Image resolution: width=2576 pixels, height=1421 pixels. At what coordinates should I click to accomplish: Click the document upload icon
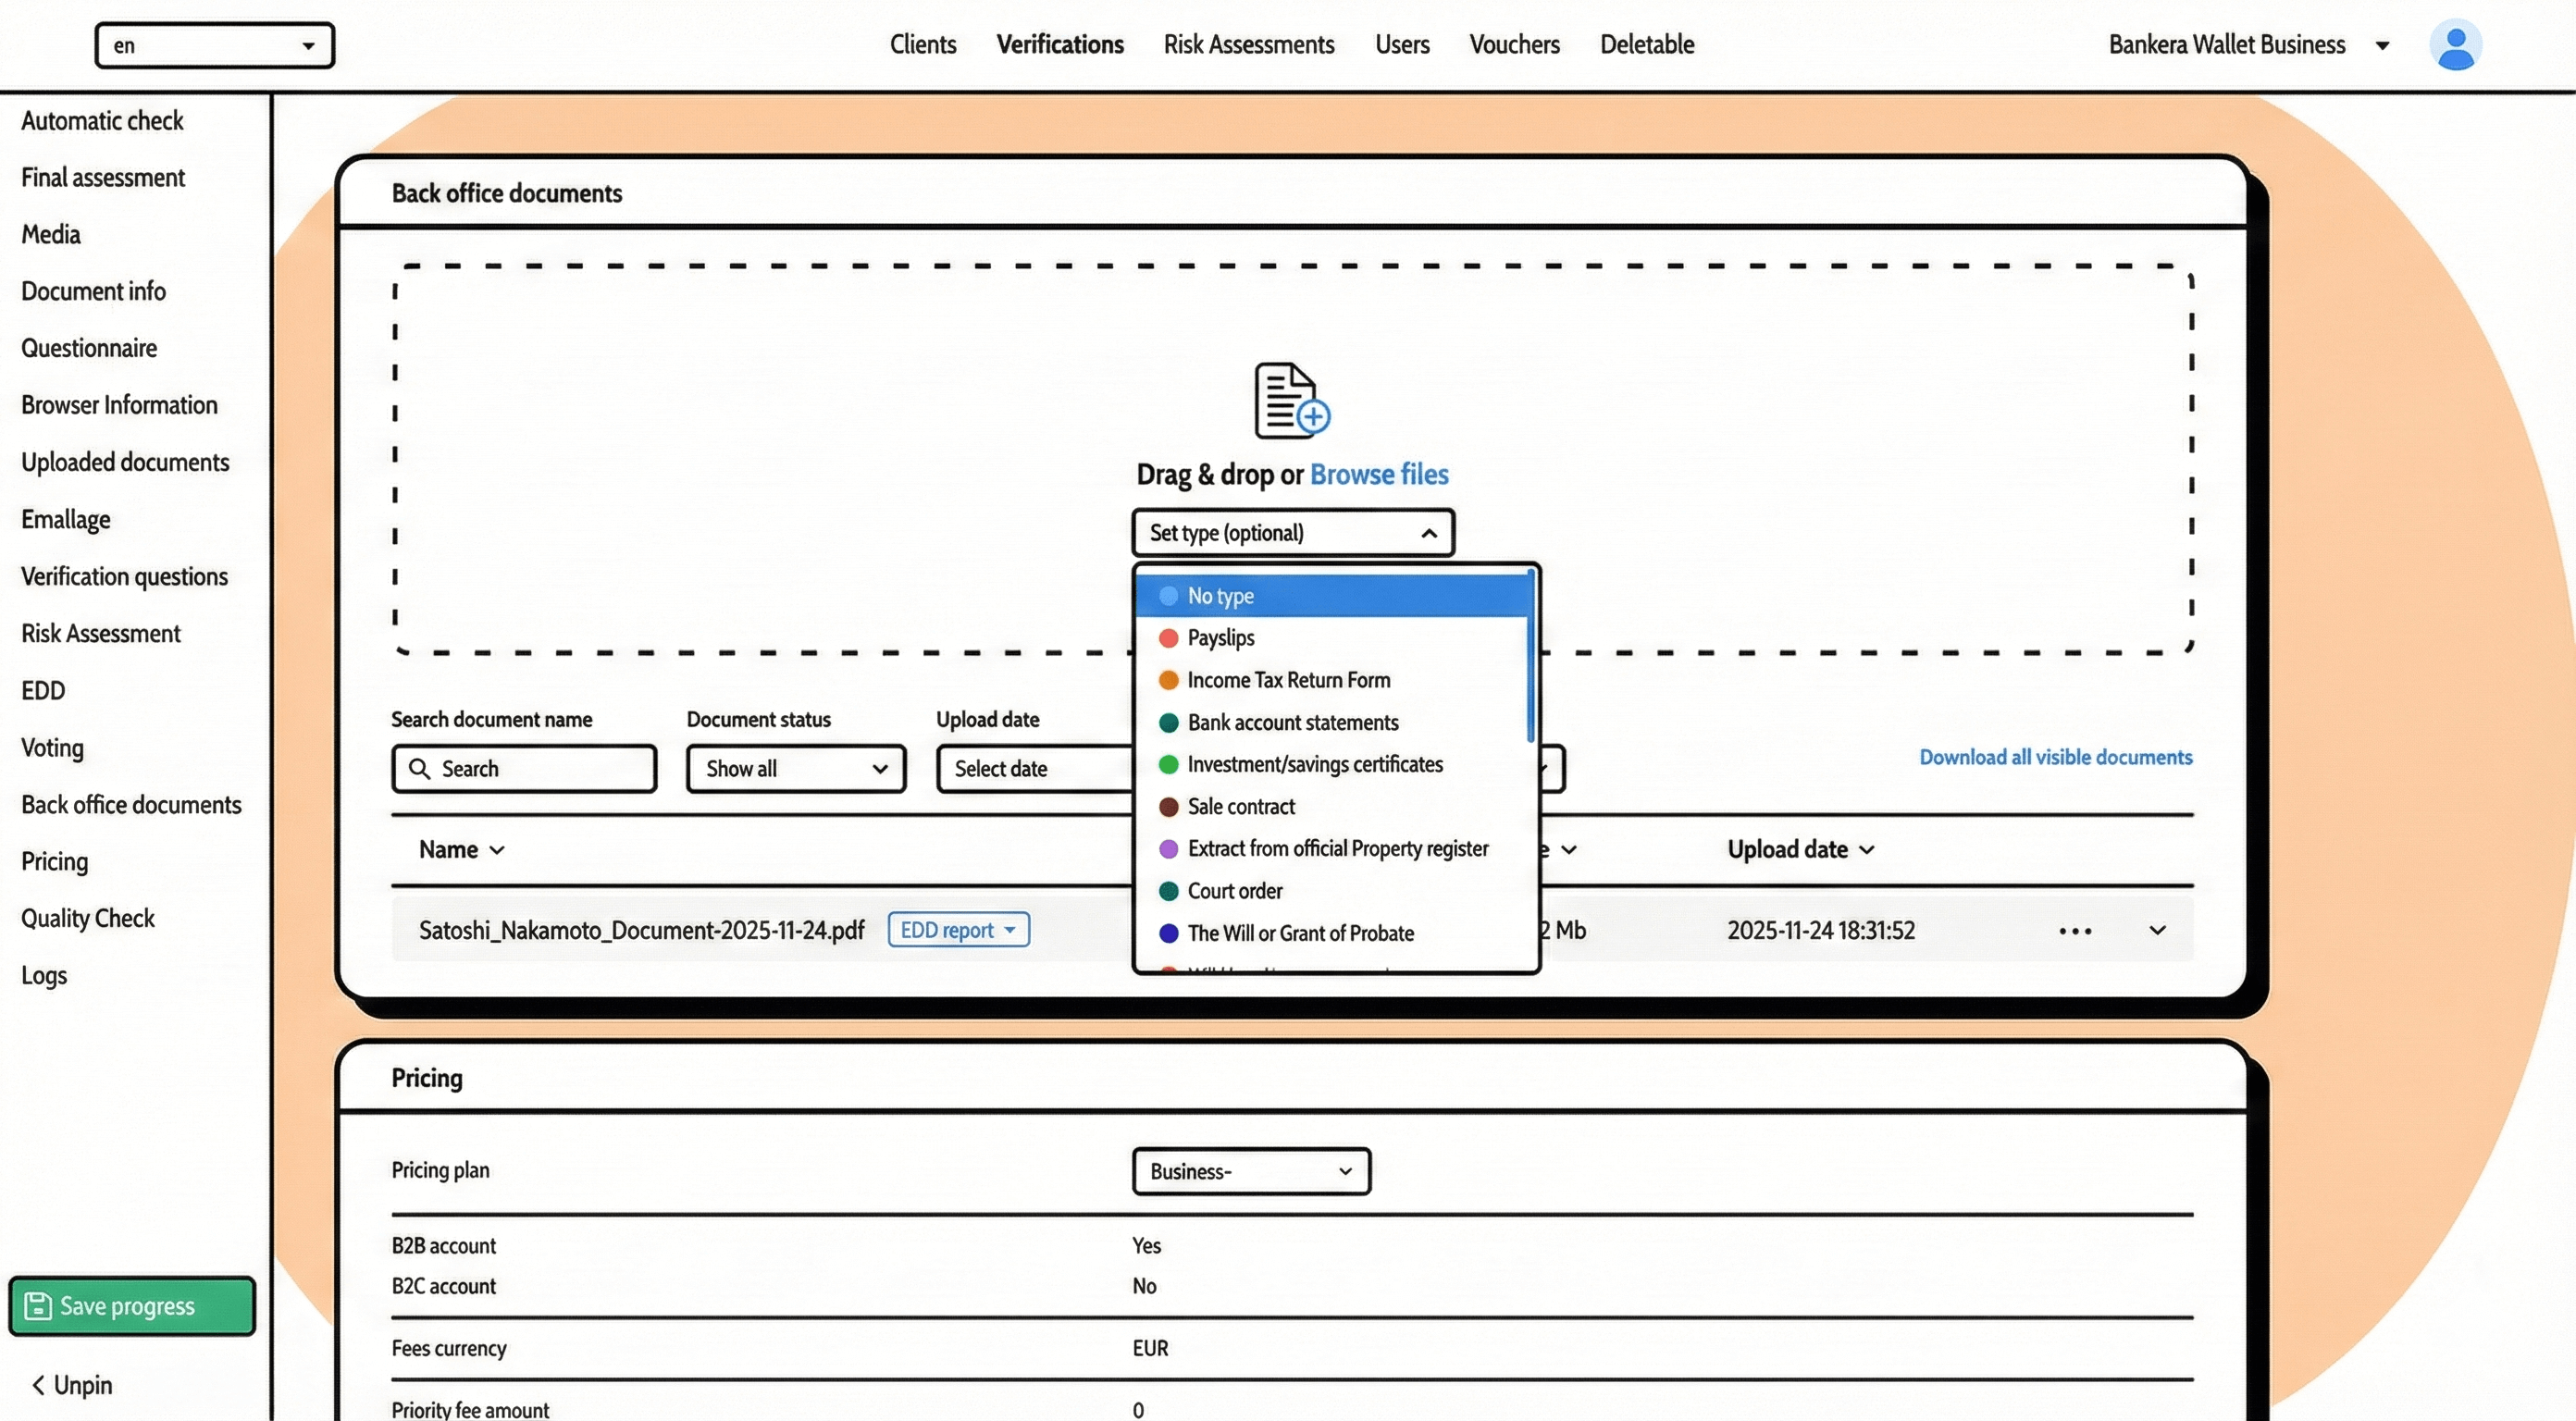coord(1291,400)
